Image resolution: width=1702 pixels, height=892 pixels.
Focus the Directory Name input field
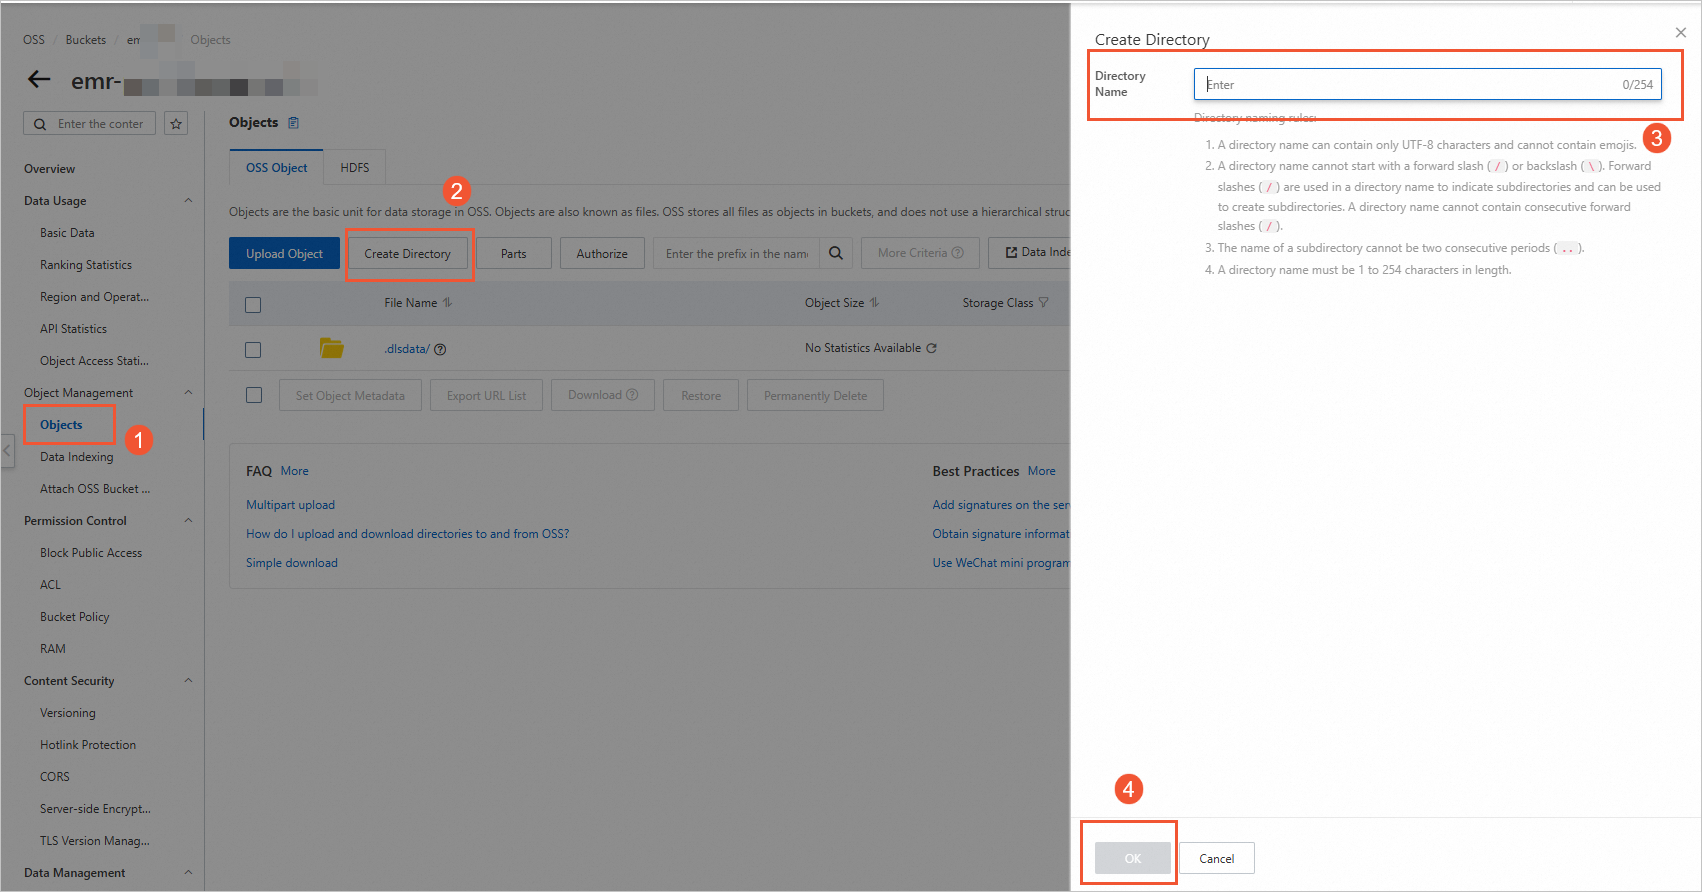point(1428,84)
